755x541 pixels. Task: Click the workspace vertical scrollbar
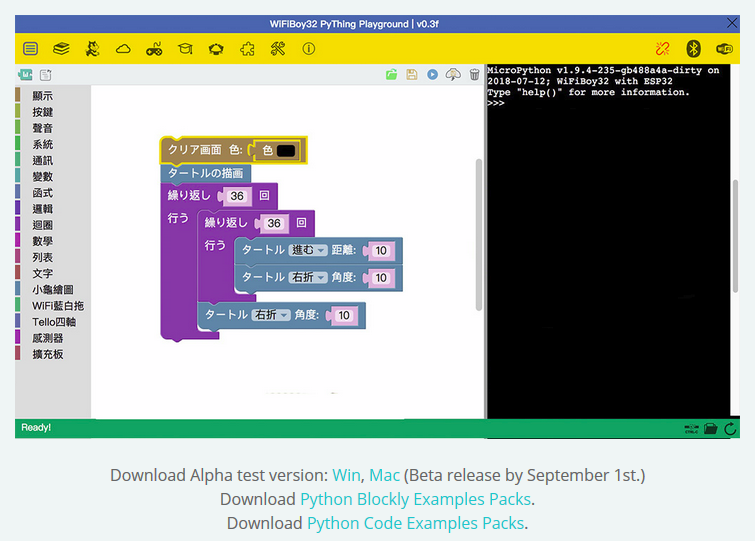(479, 234)
